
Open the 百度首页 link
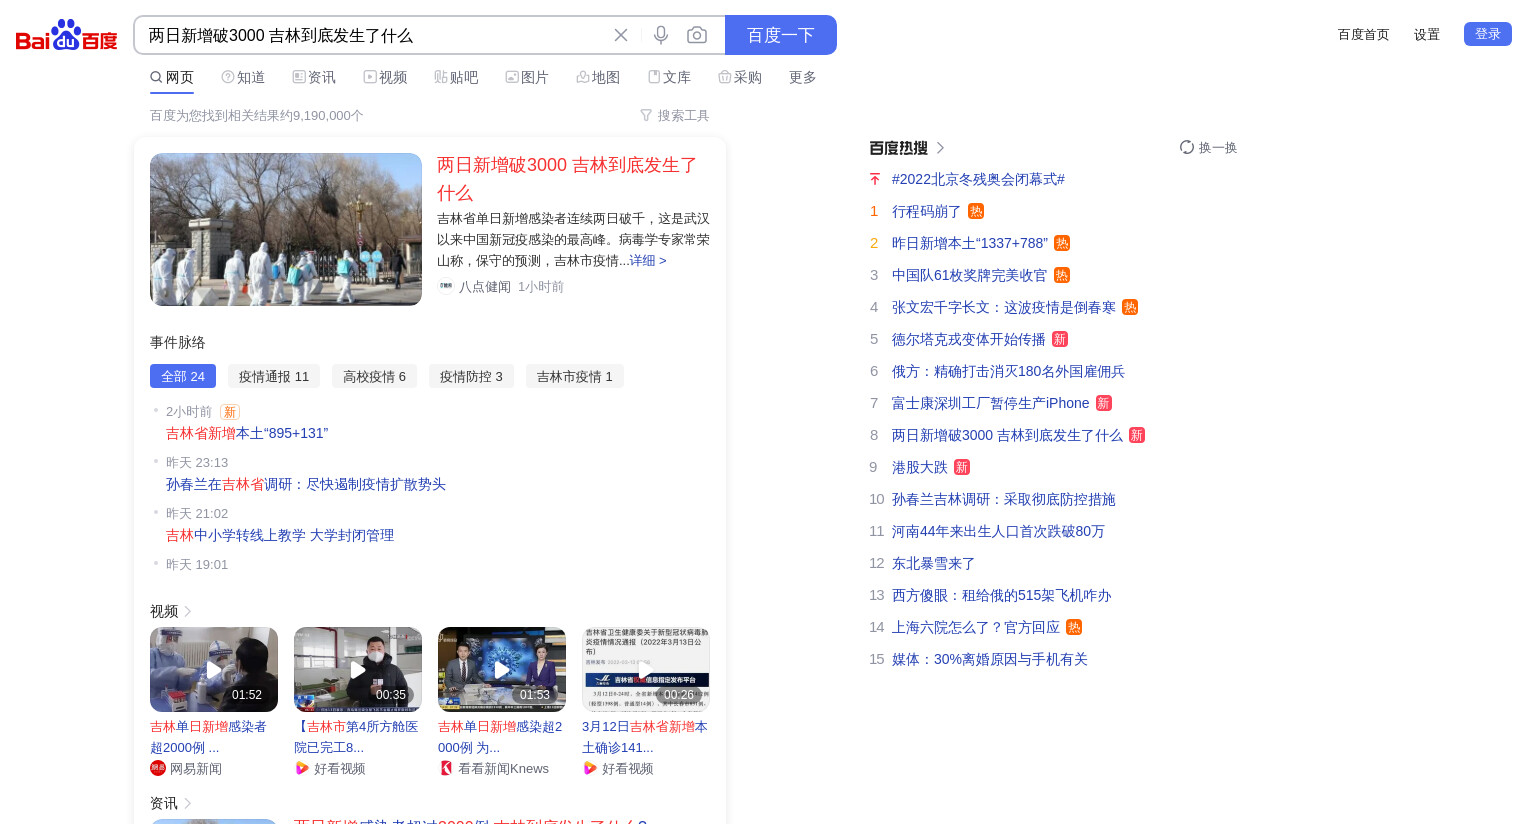(x=1364, y=35)
